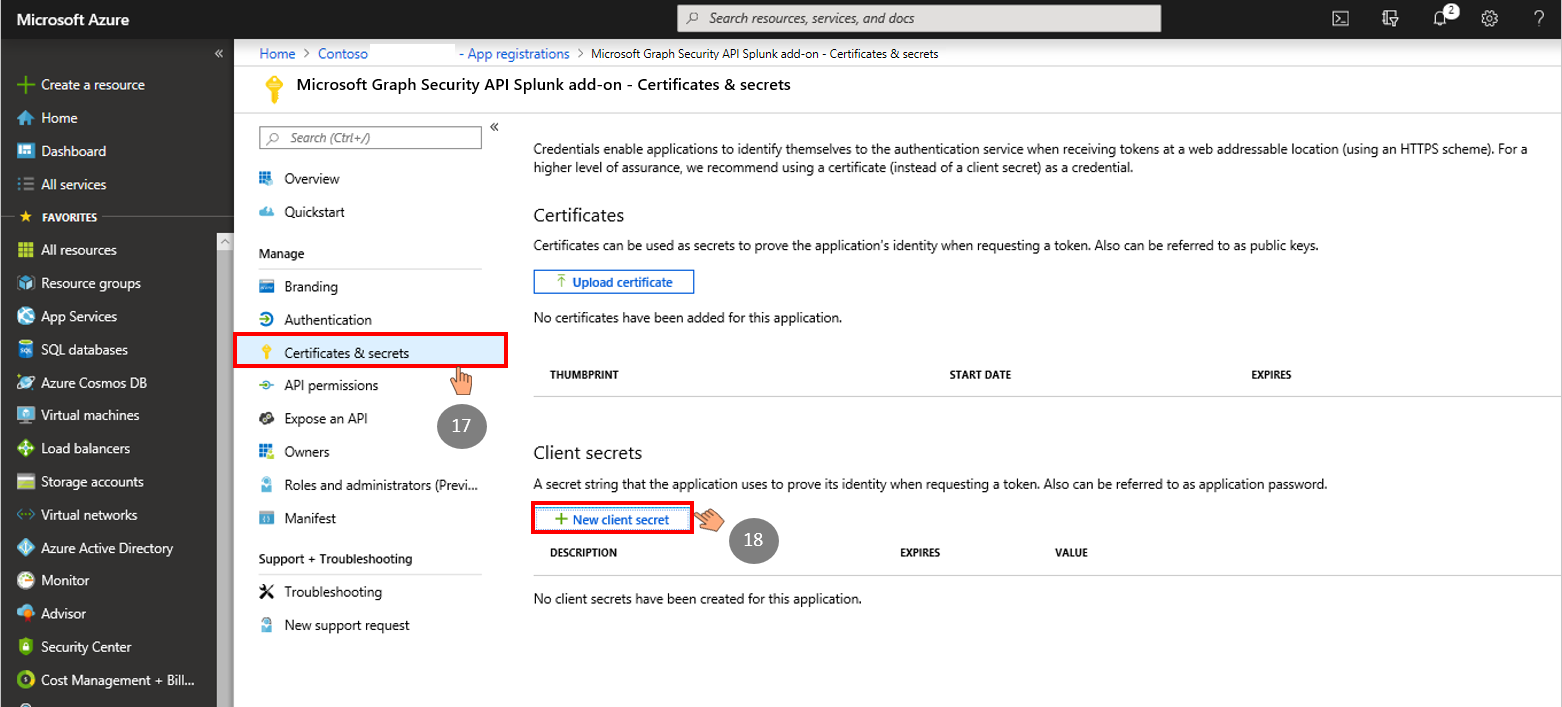Click the Security Center shield icon
This screenshot has width=1562, height=707.
pos(26,647)
